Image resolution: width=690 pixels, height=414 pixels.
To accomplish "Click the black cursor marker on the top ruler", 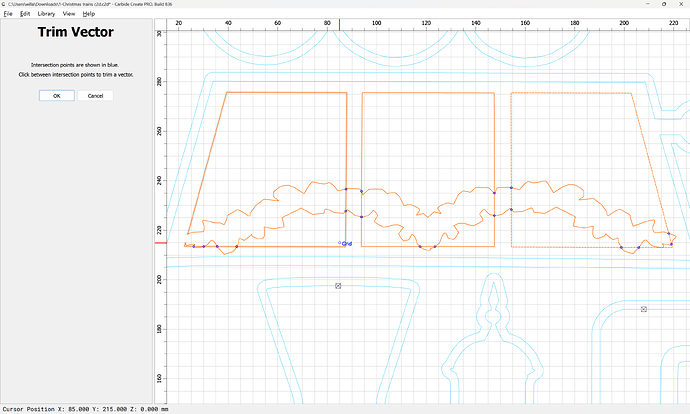I will (x=339, y=22).
